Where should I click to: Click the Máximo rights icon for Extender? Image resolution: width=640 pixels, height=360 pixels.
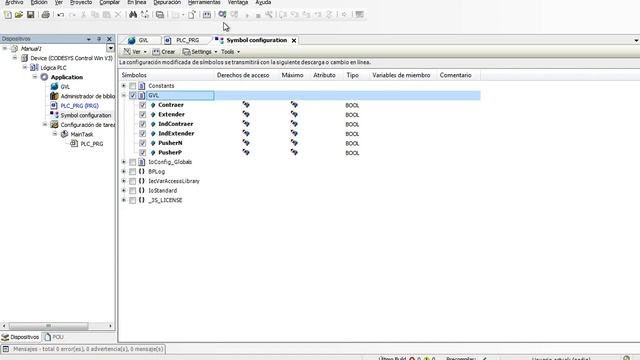[294, 114]
